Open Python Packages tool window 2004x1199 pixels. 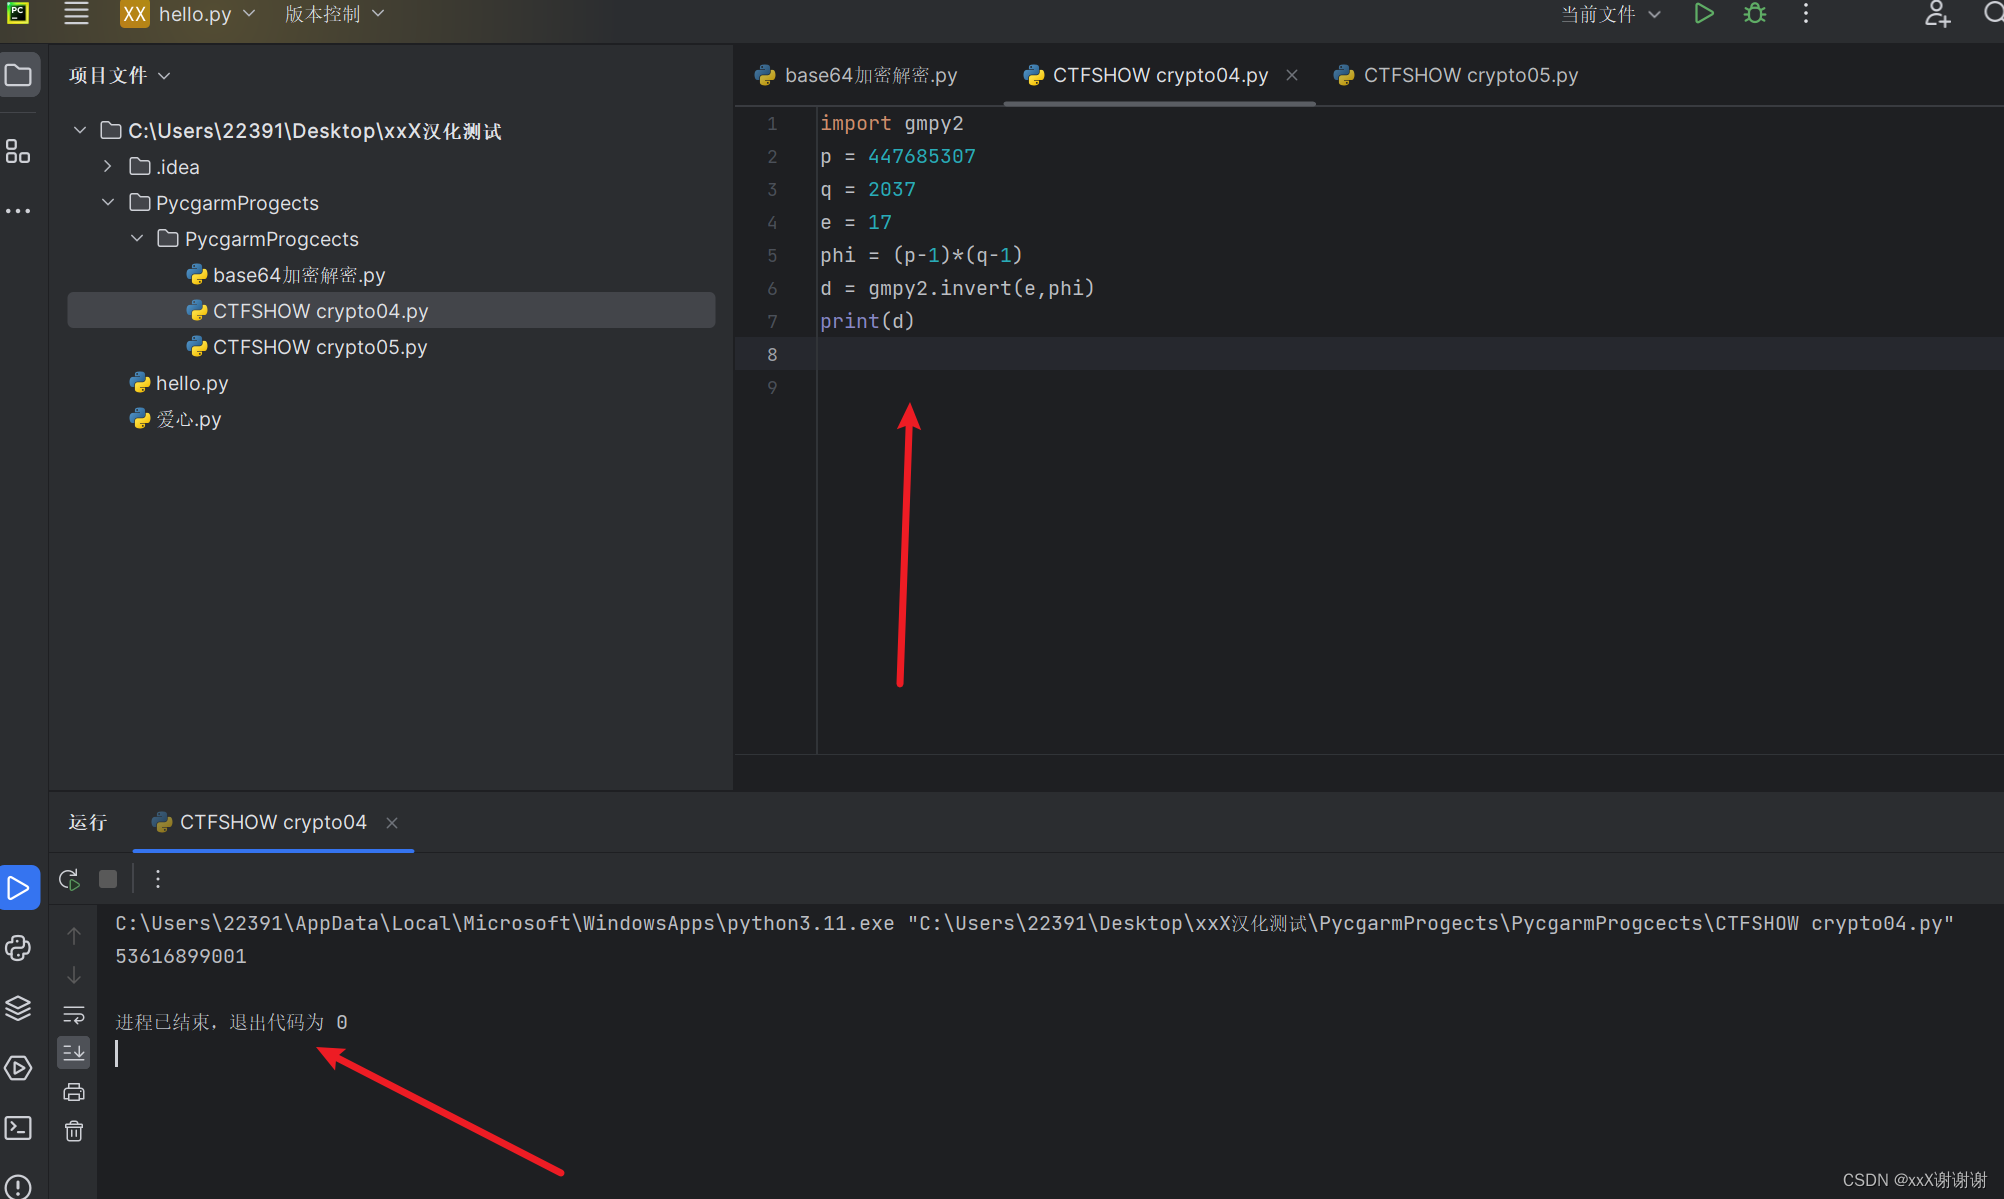click(19, 1008)
